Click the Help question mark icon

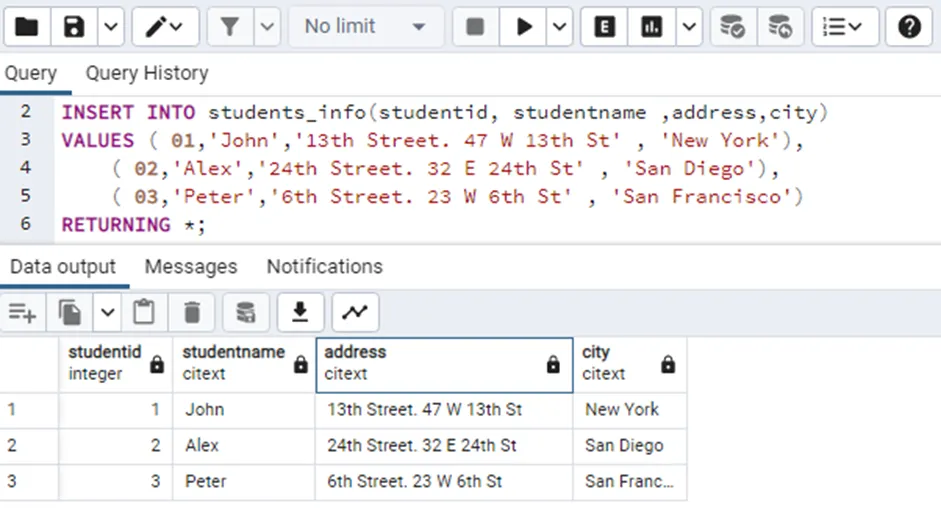coord(908,27)
